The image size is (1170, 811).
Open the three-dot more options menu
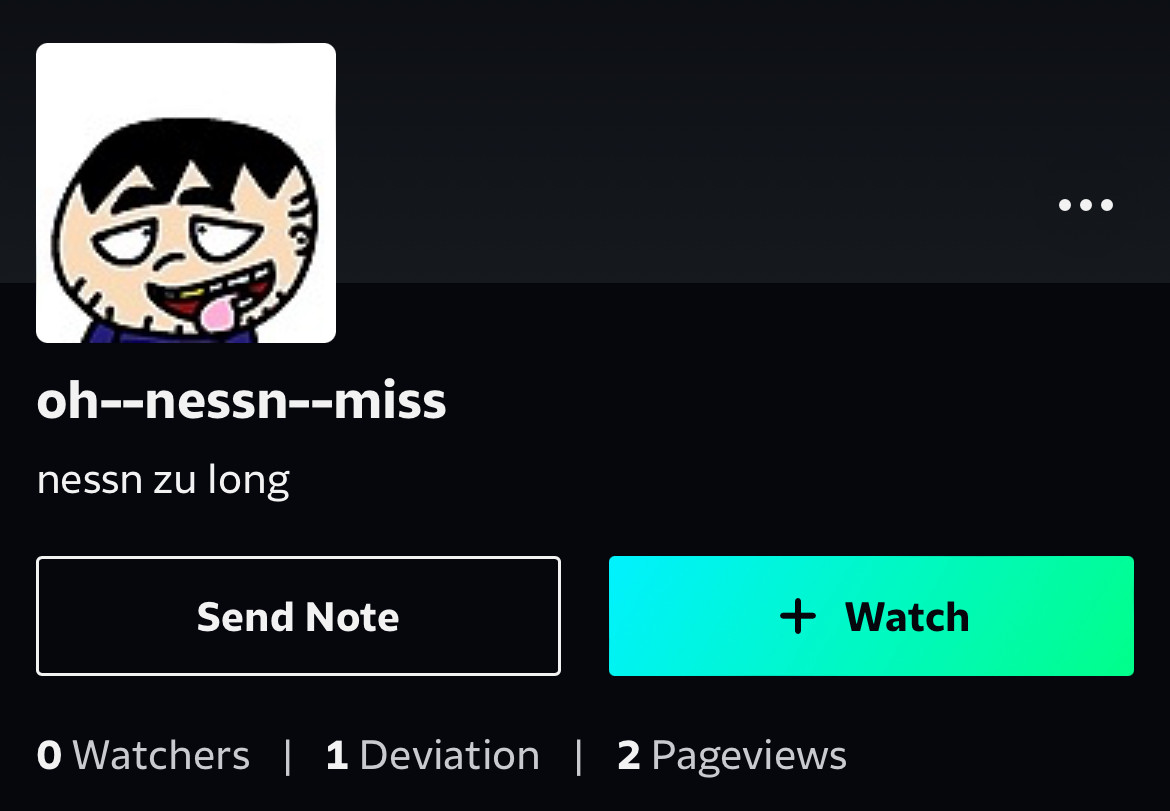click(1086, 204)
